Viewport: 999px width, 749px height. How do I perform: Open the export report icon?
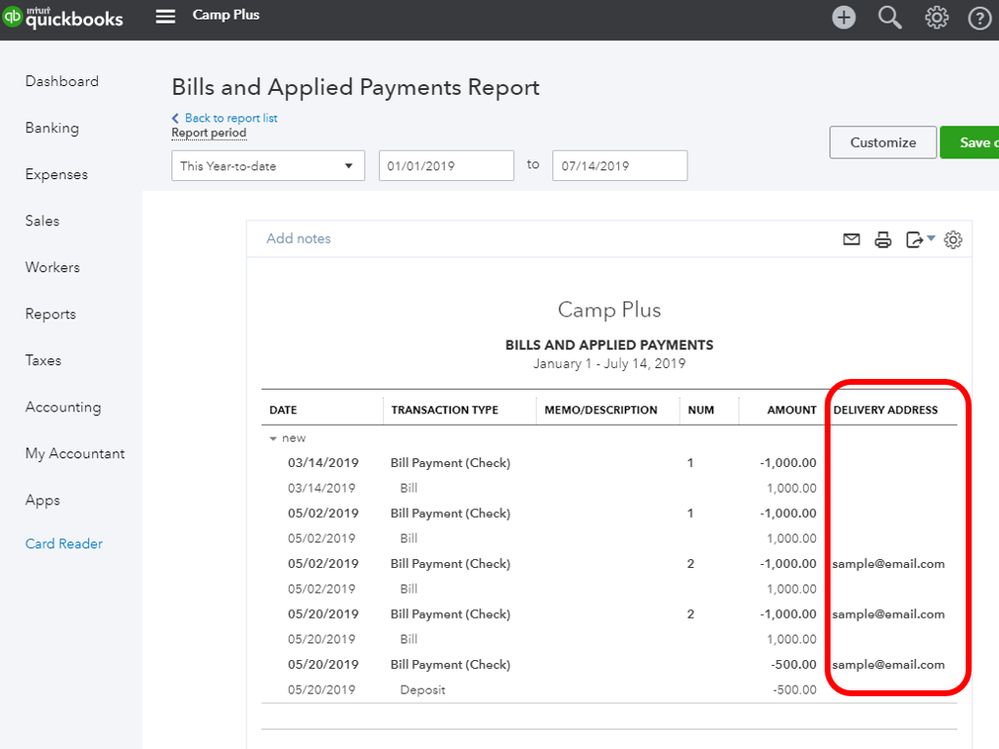click(914, 239)
